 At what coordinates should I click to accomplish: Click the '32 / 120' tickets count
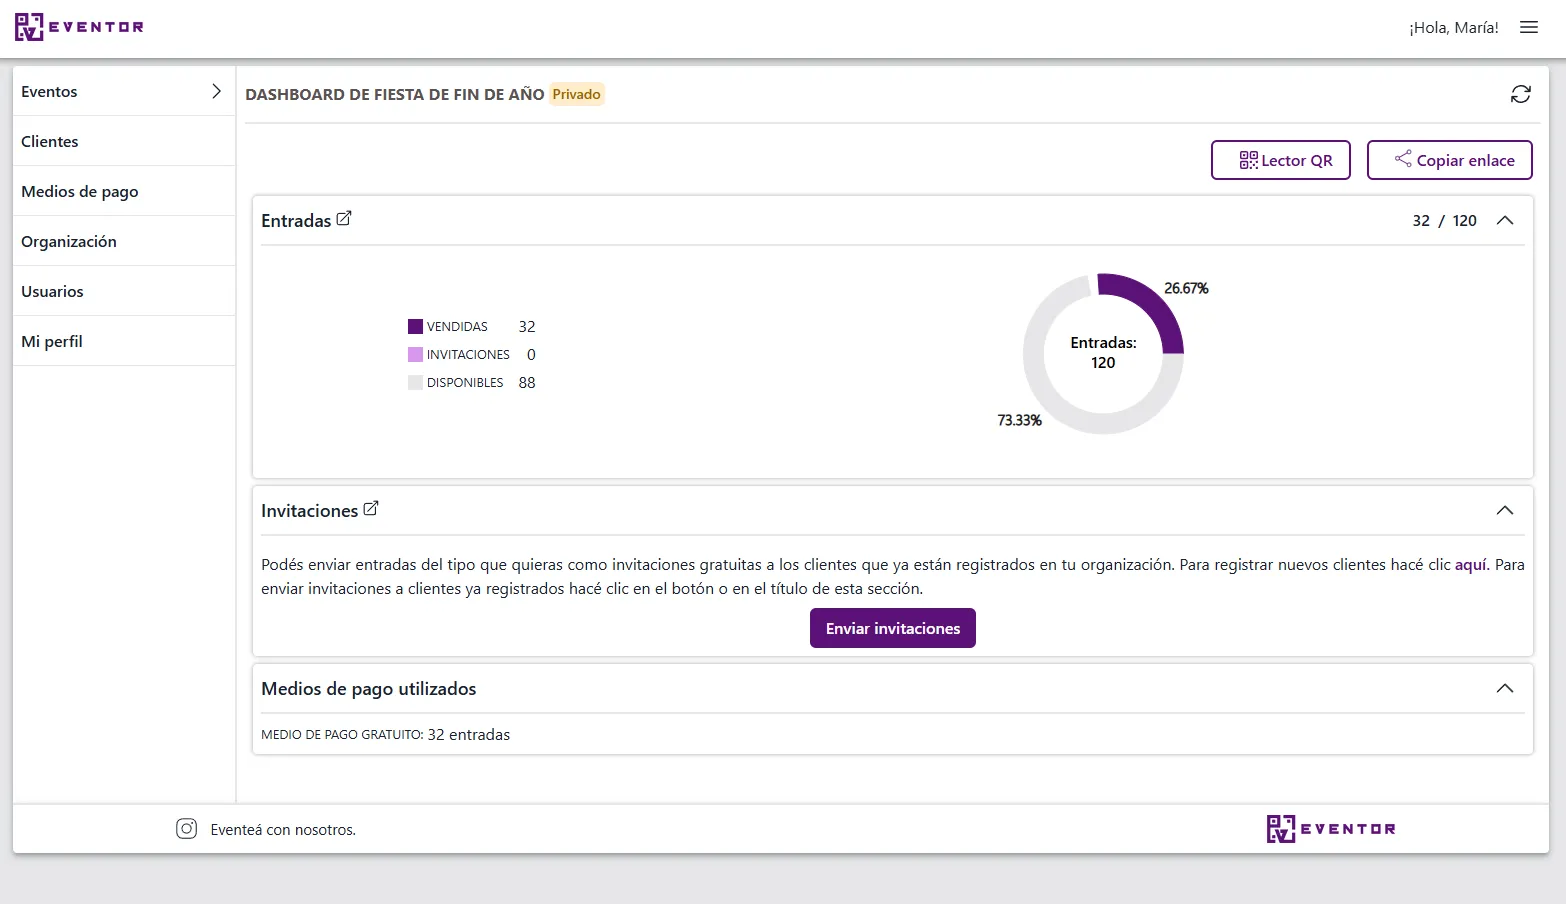pos(1444,220)
